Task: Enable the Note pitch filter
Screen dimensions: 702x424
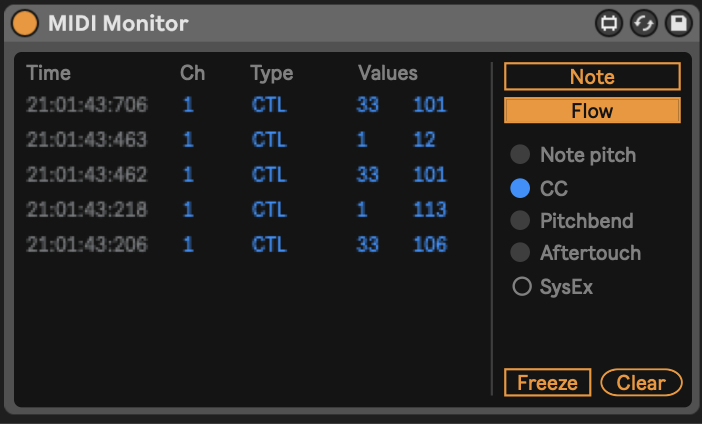Action: point(520,155)
